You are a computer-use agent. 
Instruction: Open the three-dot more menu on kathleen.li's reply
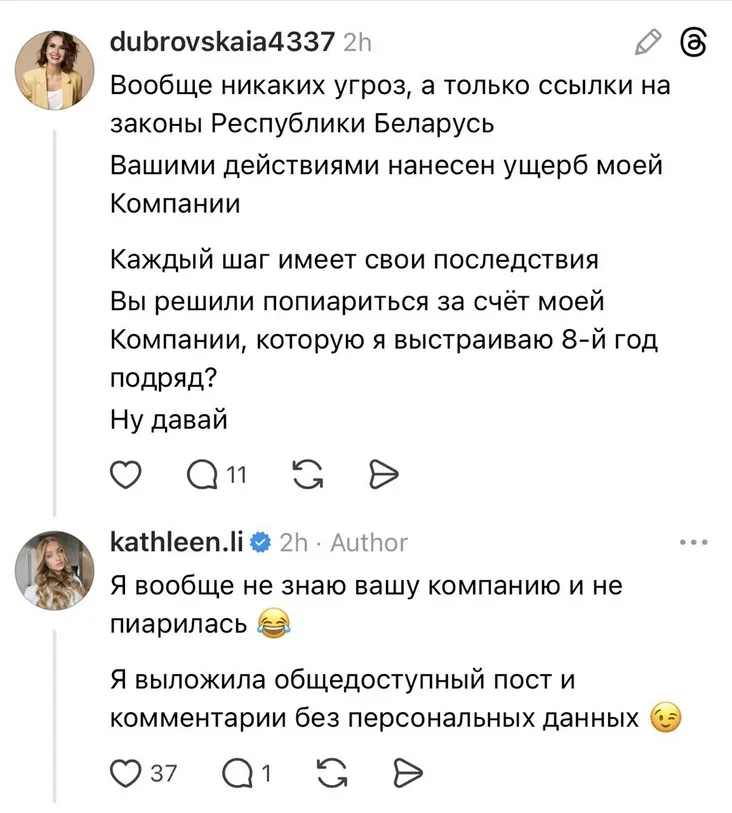(693, 543)
